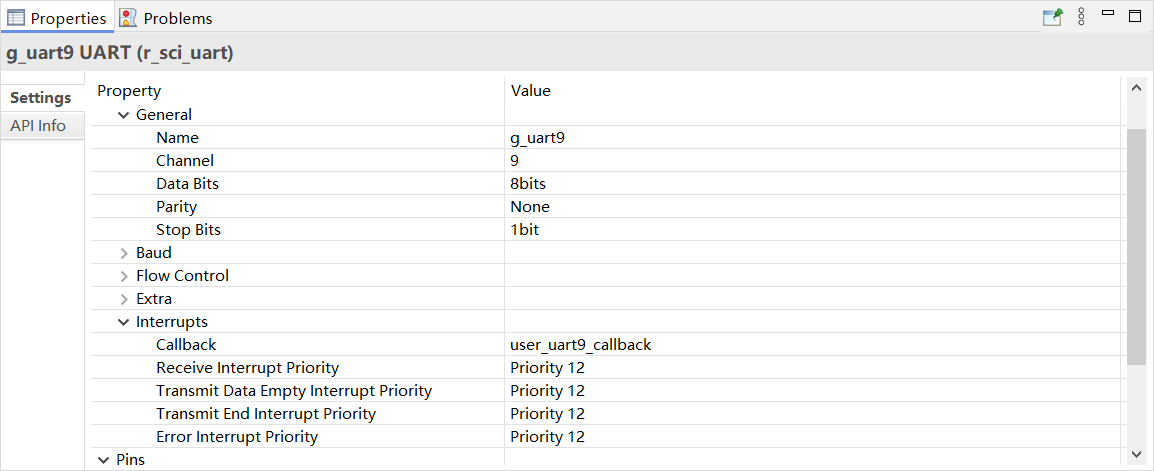The height and width of the screenshot is (471, 1154).
Task: Minimize the Properties view panel
Action: click(x=1108, y=14)
